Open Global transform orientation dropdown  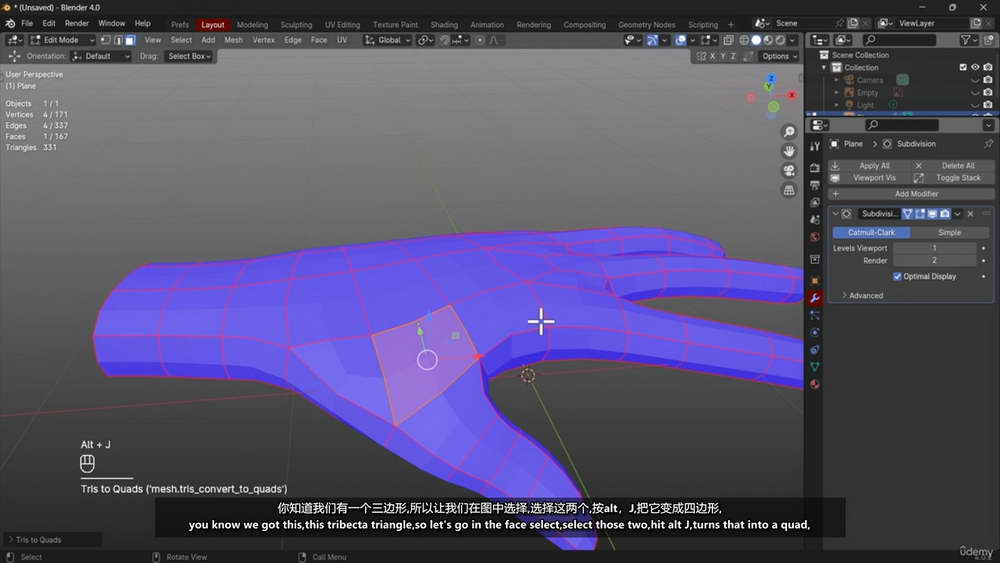tap(388, 40)
